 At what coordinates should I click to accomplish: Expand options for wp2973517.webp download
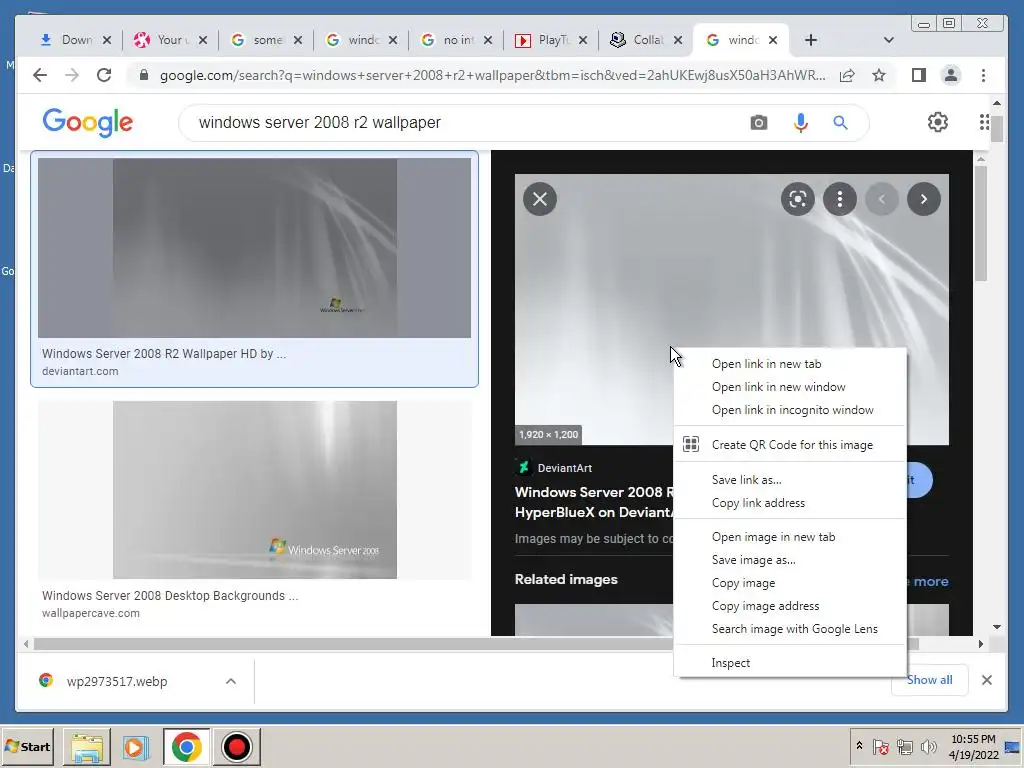(x=231, y=681)
